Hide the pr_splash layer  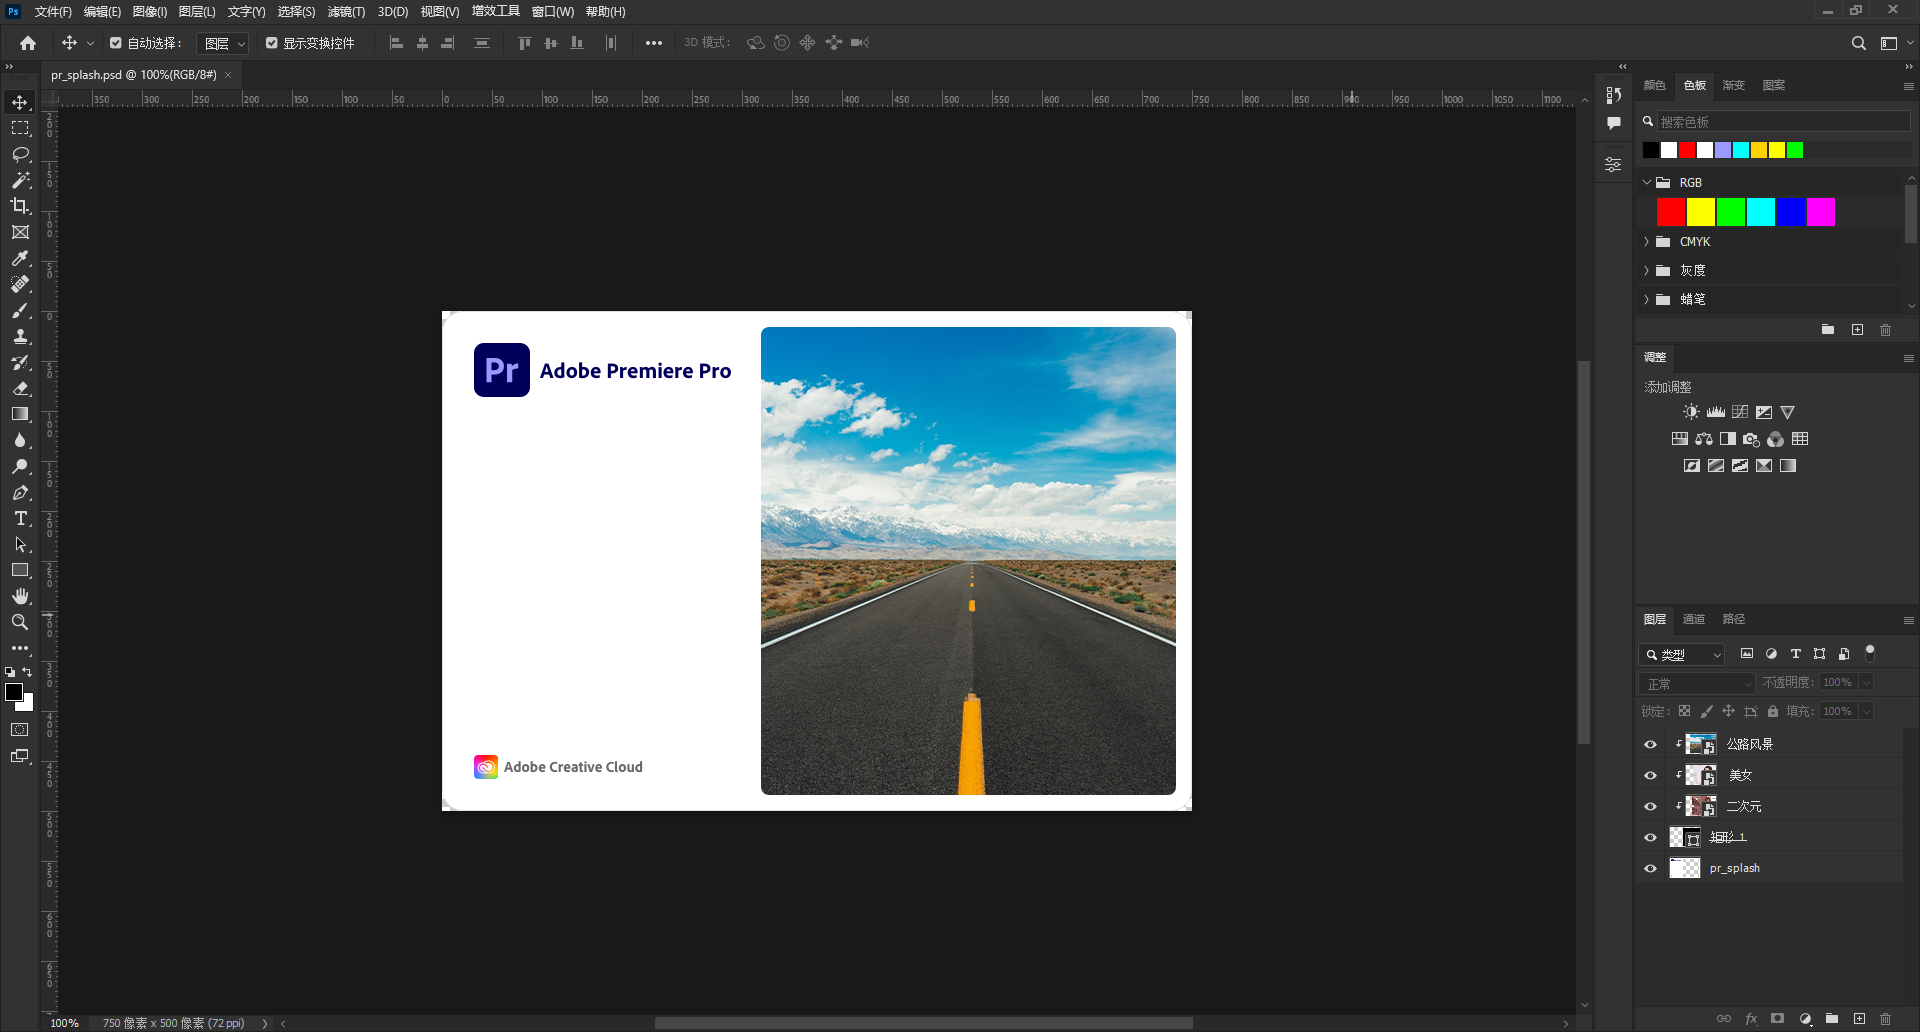click(x=1651, y=868)
